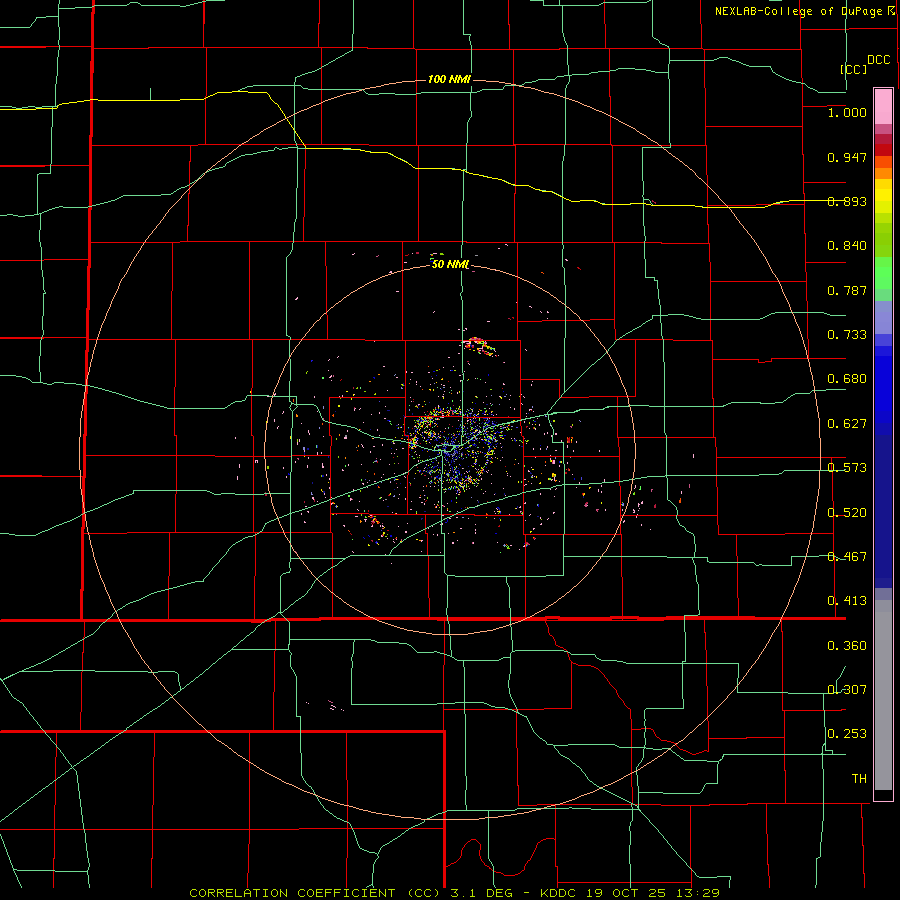Select the 0.467 scale value
900x900 pixels.
pos(847,557)
